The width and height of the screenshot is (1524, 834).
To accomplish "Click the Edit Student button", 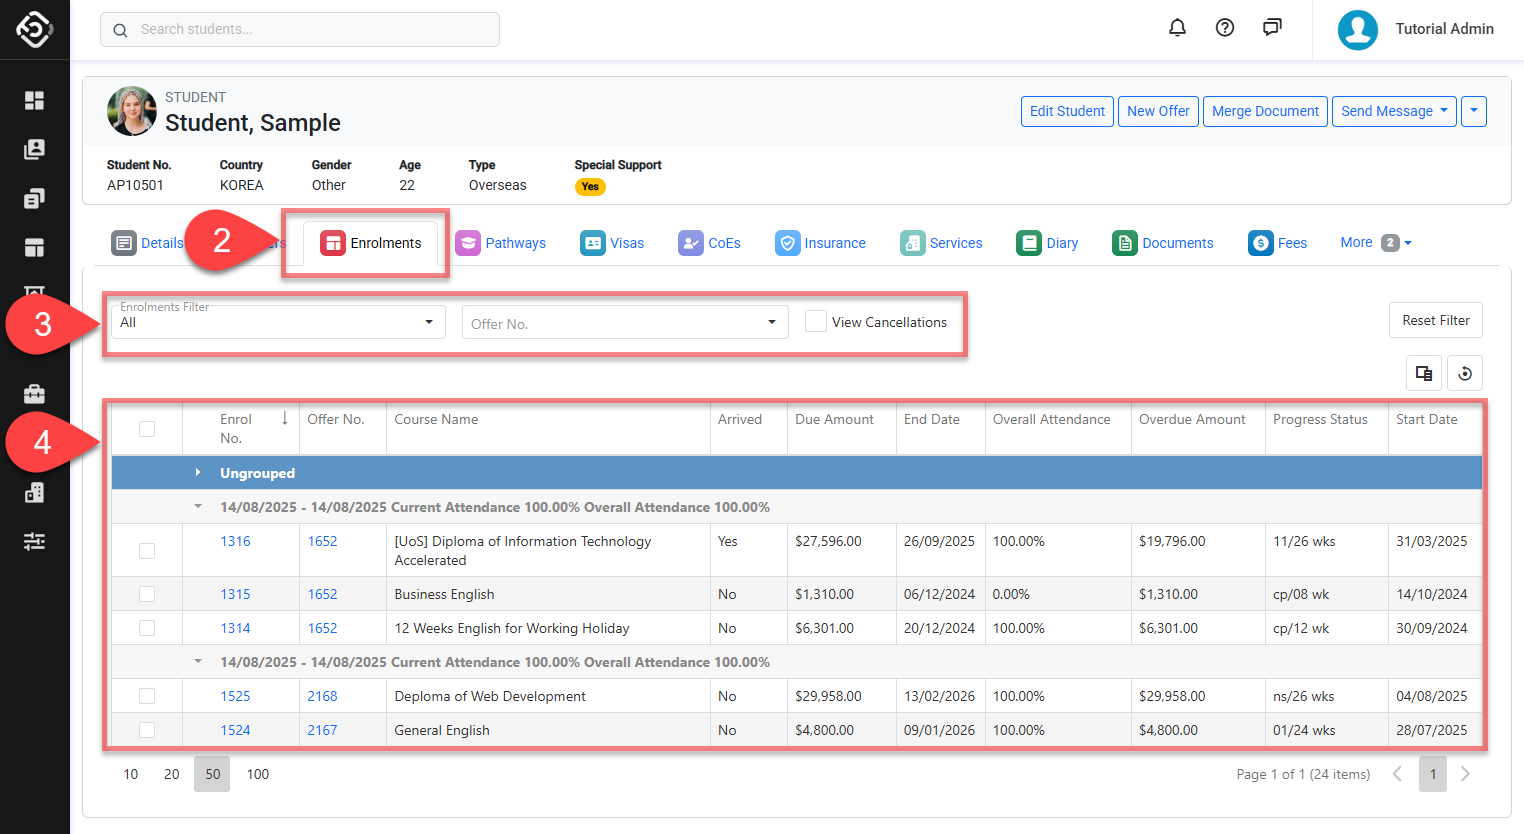I will pos(1067,111).
